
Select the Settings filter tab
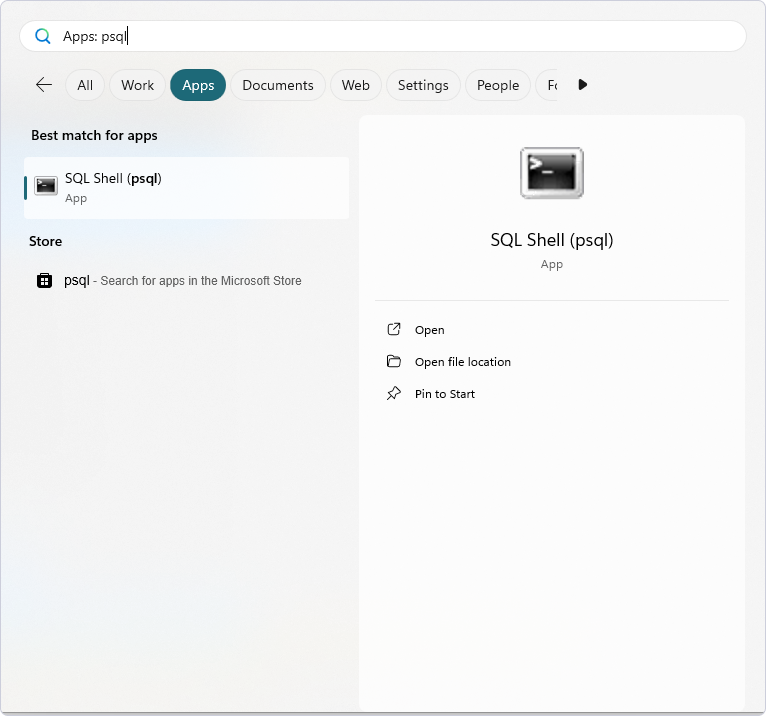[423, 85]
